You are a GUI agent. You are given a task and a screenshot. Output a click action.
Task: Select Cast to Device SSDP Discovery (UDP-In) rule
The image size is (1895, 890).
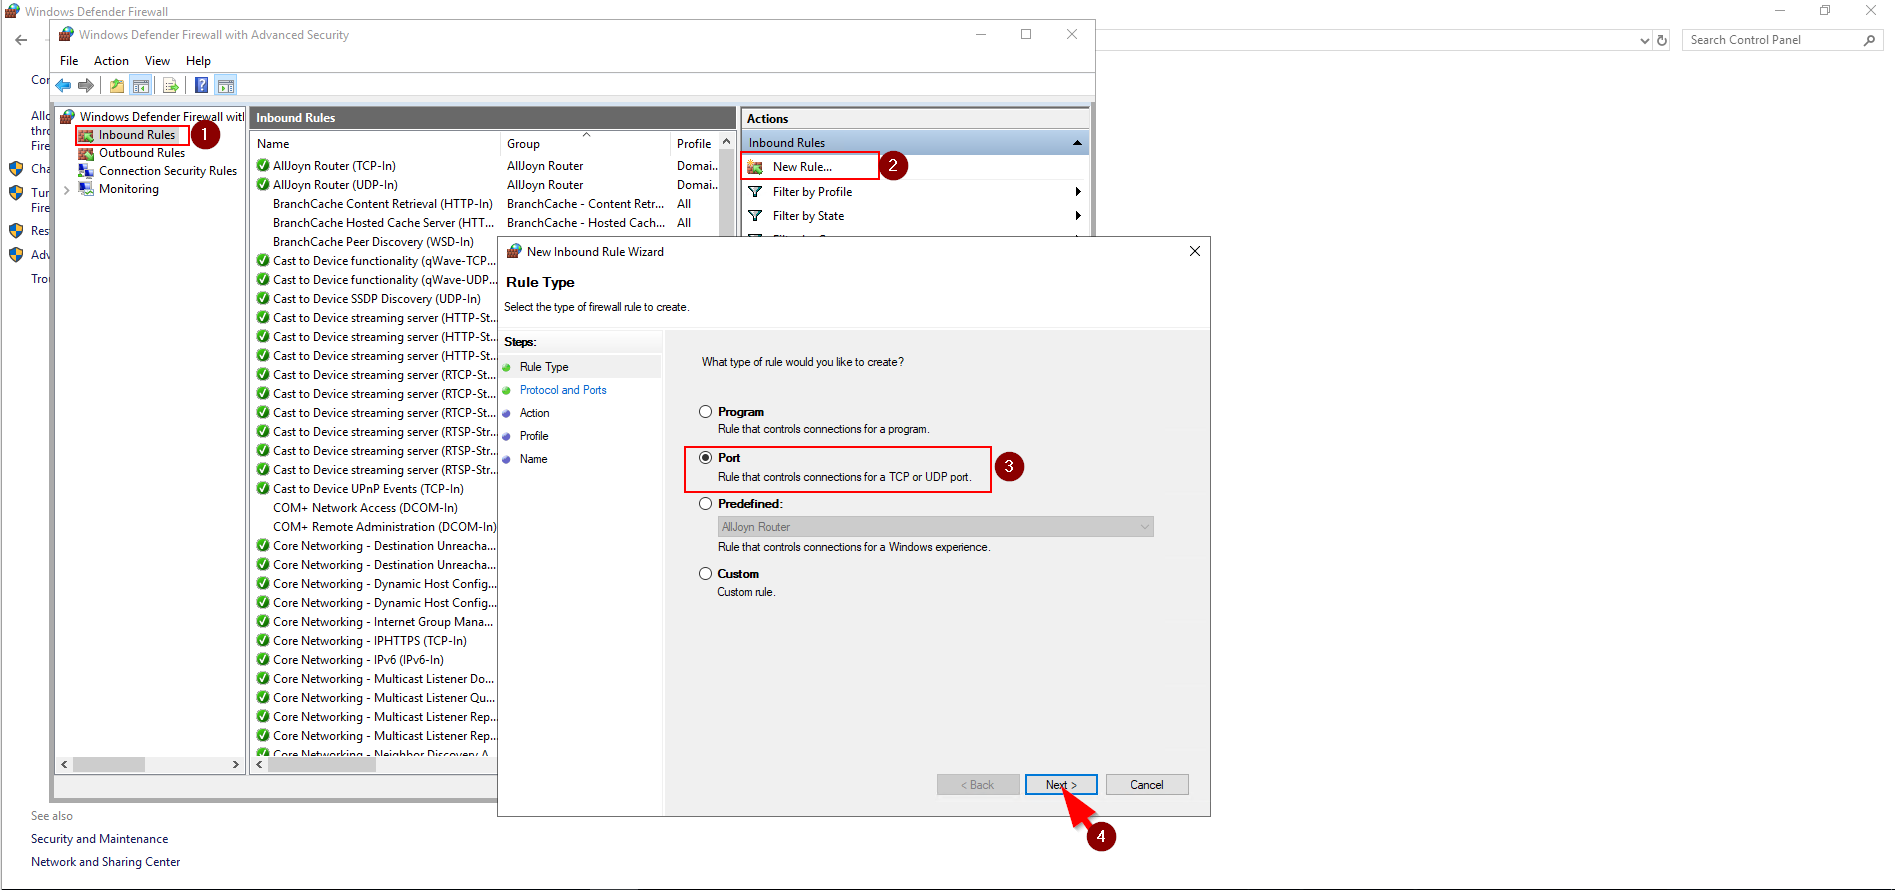coord(376,299)
